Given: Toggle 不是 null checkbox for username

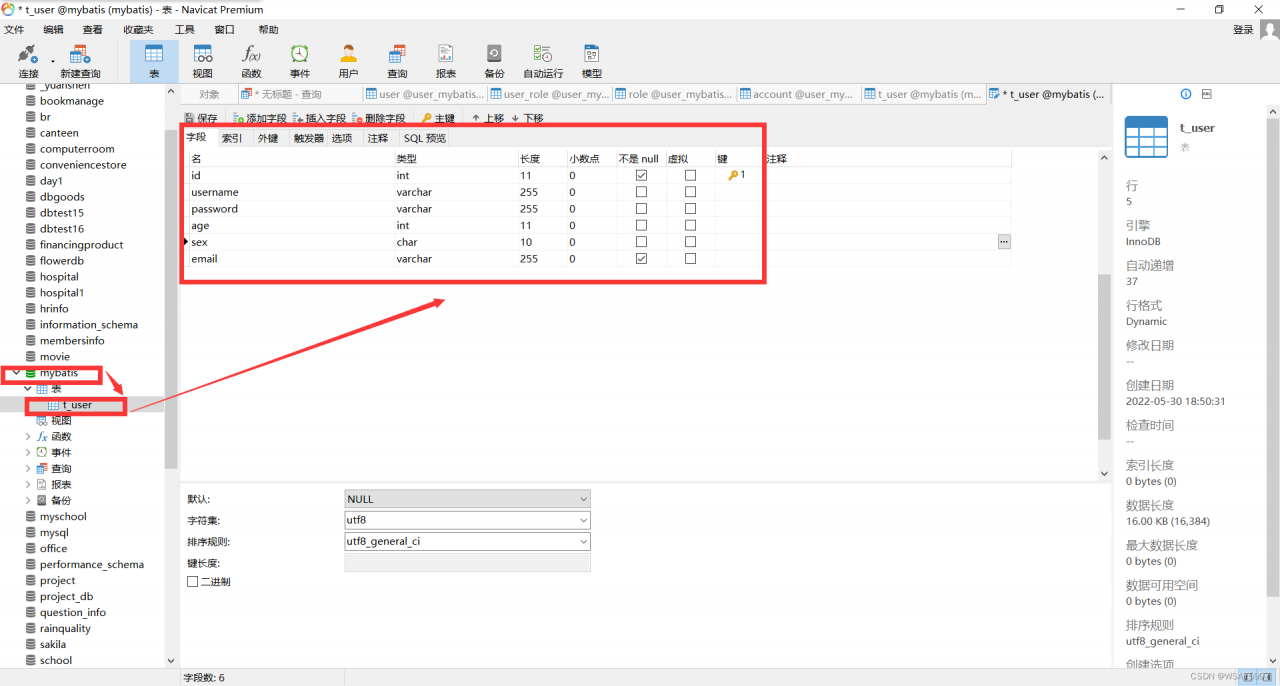Looking at the screenshot, I should tap(641, 192).
